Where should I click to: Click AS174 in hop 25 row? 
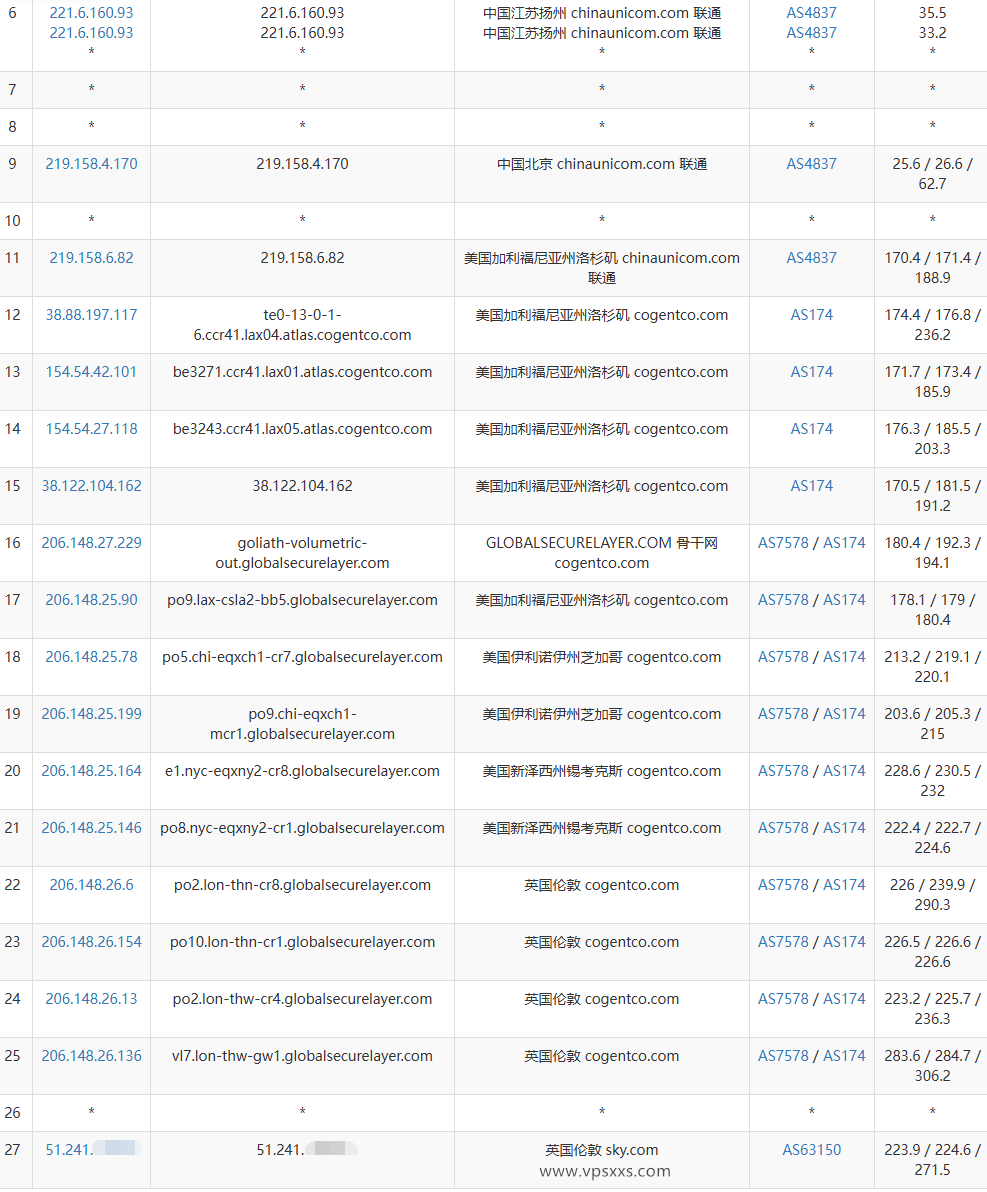point(844,1056)
